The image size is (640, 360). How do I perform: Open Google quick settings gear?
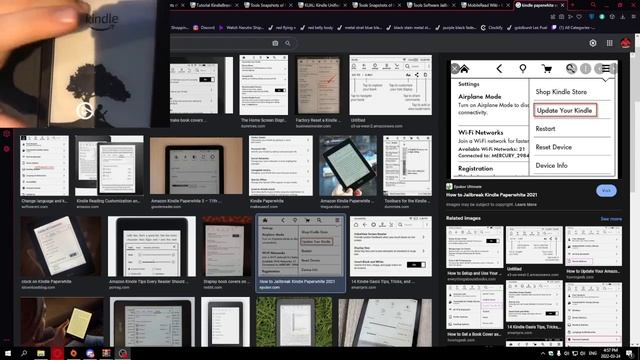pyautogui.click(x=593, y=43)
